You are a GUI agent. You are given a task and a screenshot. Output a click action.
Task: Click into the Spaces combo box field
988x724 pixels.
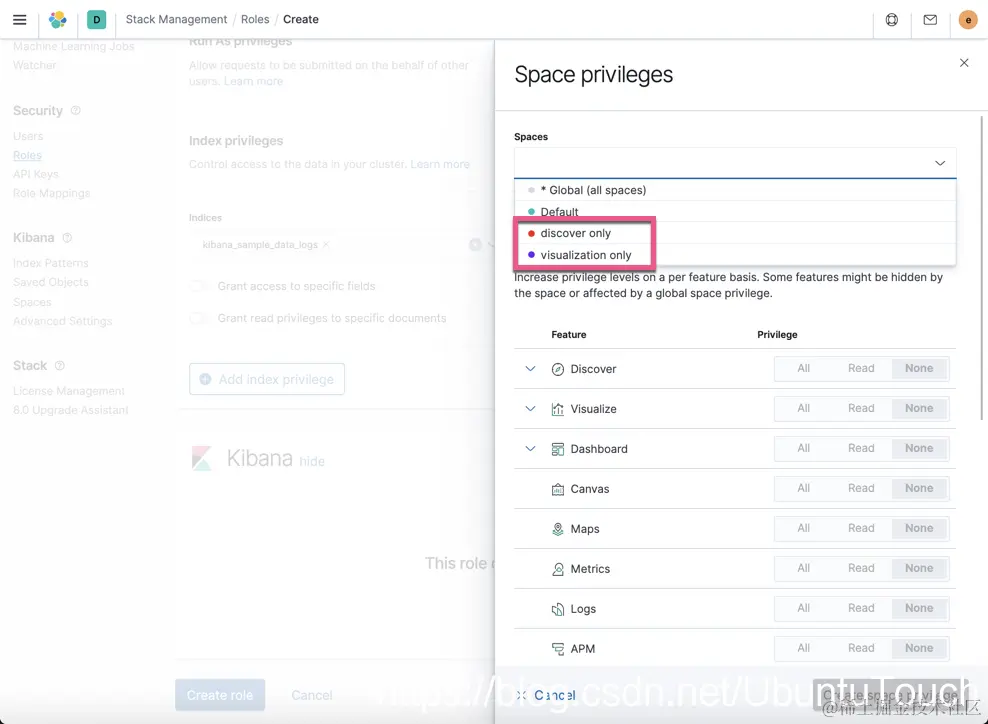(x=735, y=163)
